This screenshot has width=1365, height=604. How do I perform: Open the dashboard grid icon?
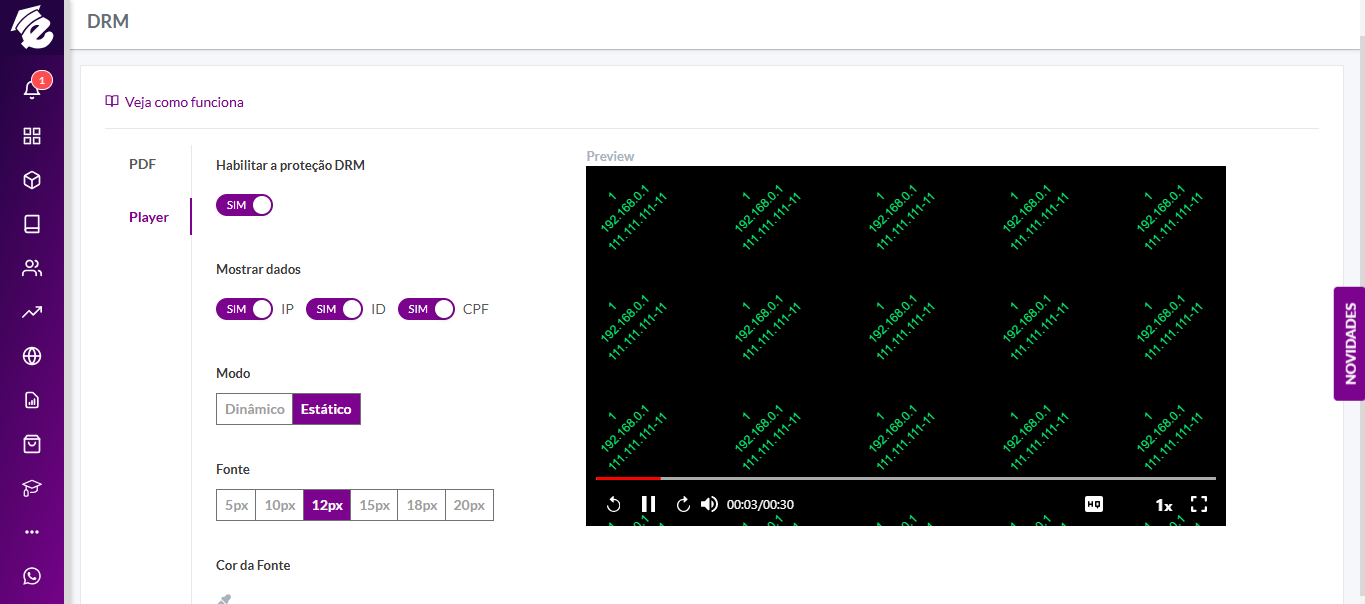pos(32,136)
